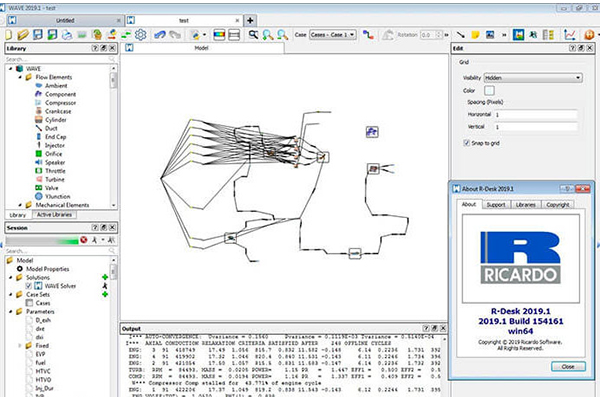Expand the Fixed parameters folder
This screenshot has height=397, width=600.
click(20, 345)
